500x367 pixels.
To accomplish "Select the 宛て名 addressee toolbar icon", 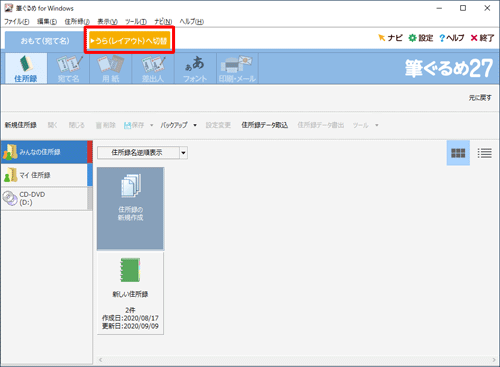I will click(69, 68).
